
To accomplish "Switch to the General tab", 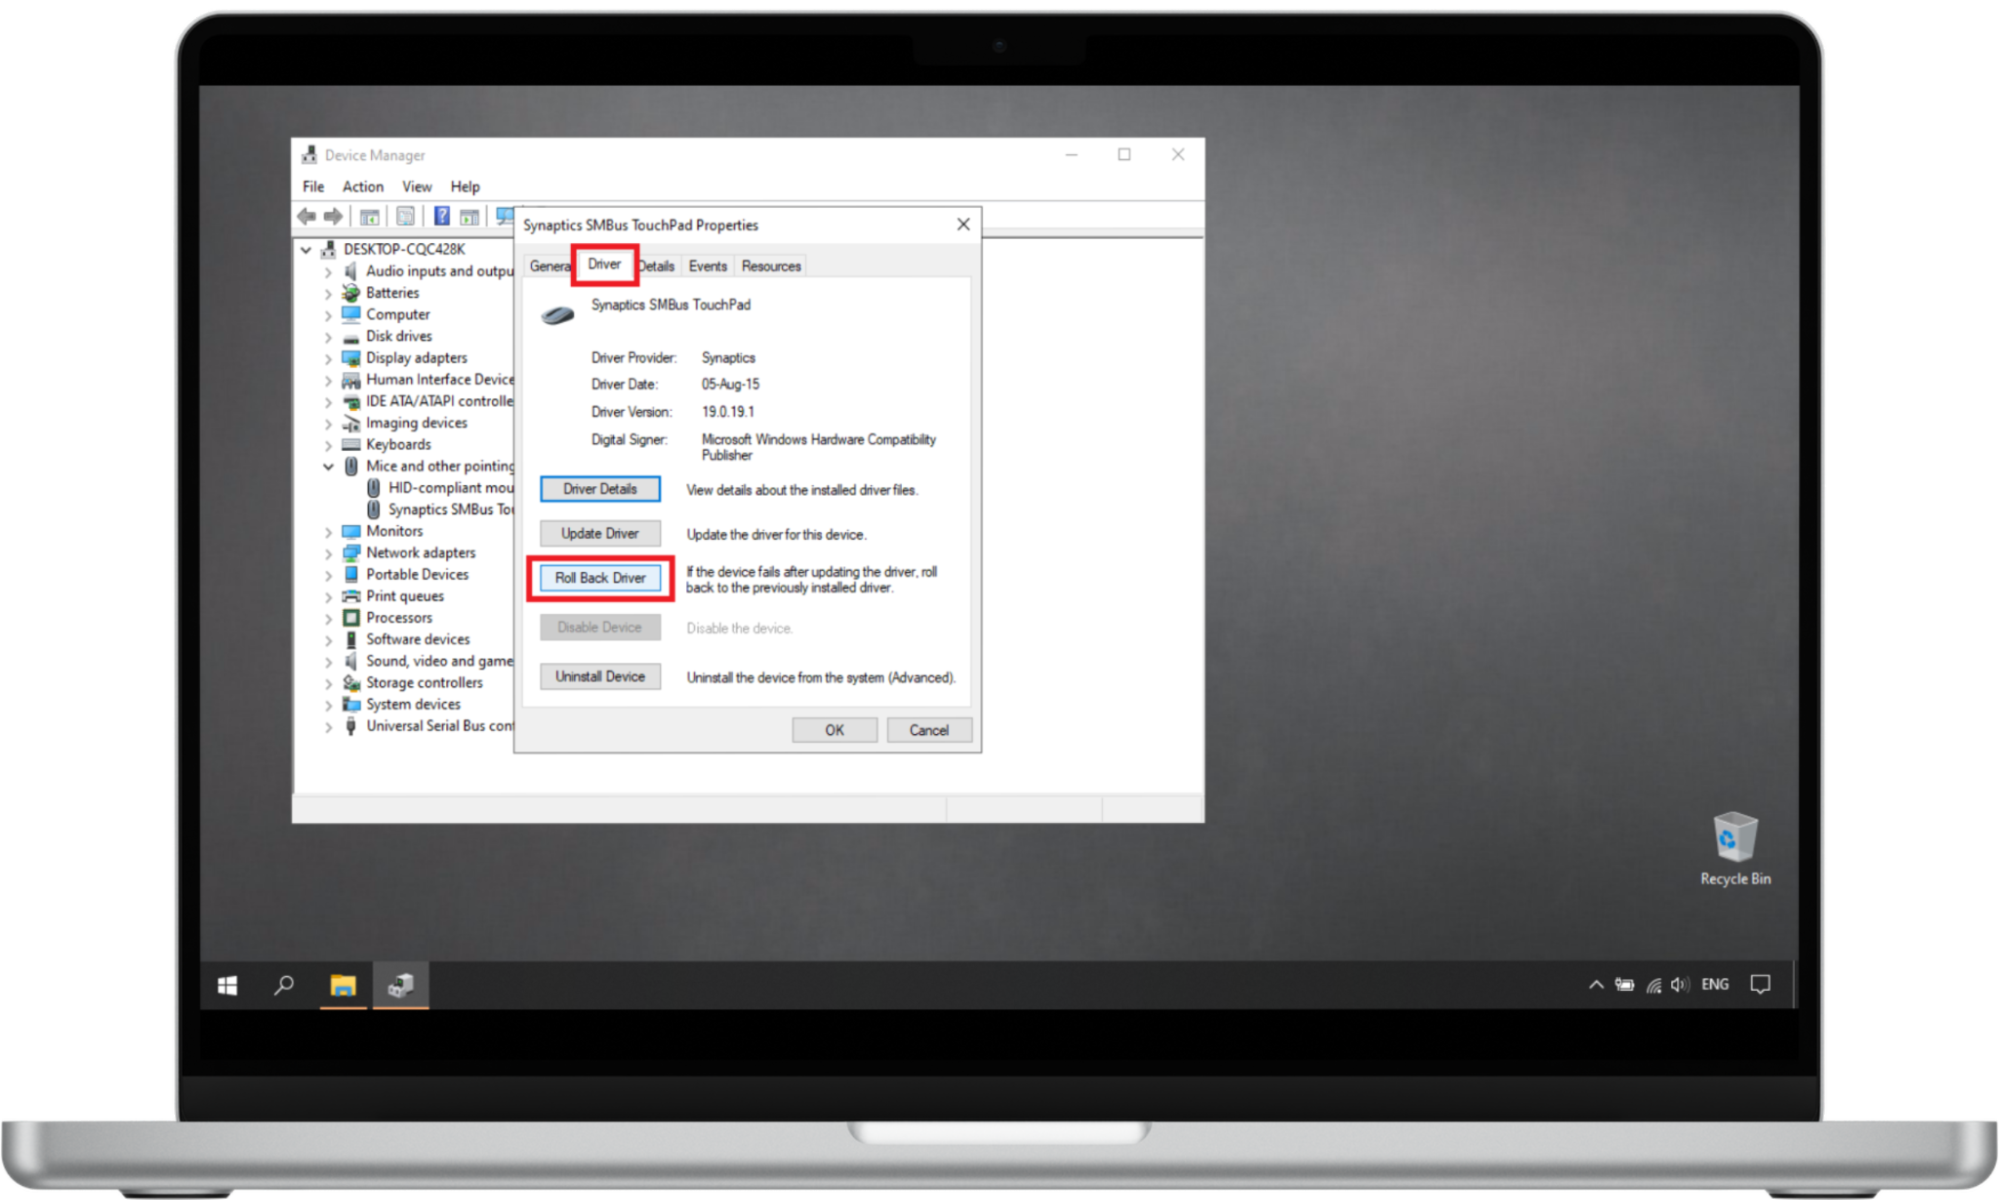I will tap(550, 266).
